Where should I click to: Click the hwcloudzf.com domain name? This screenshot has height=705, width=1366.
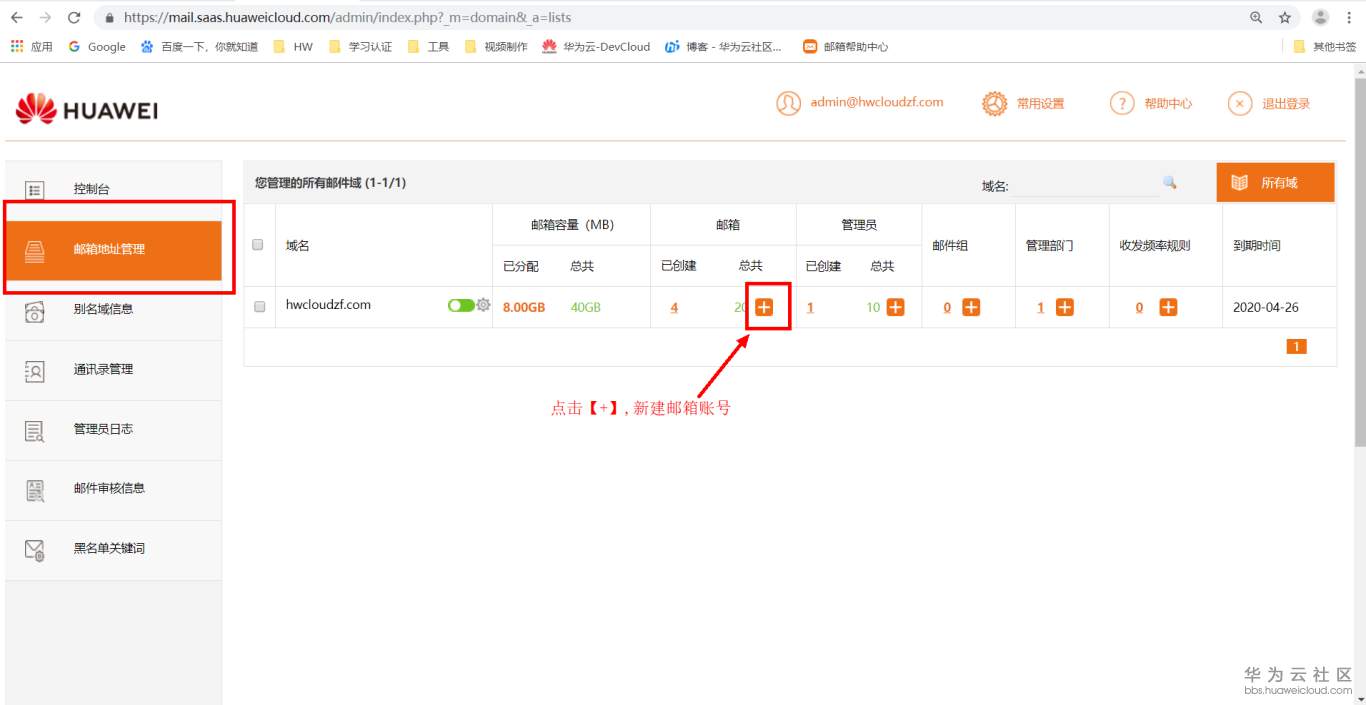coord(328,305)
